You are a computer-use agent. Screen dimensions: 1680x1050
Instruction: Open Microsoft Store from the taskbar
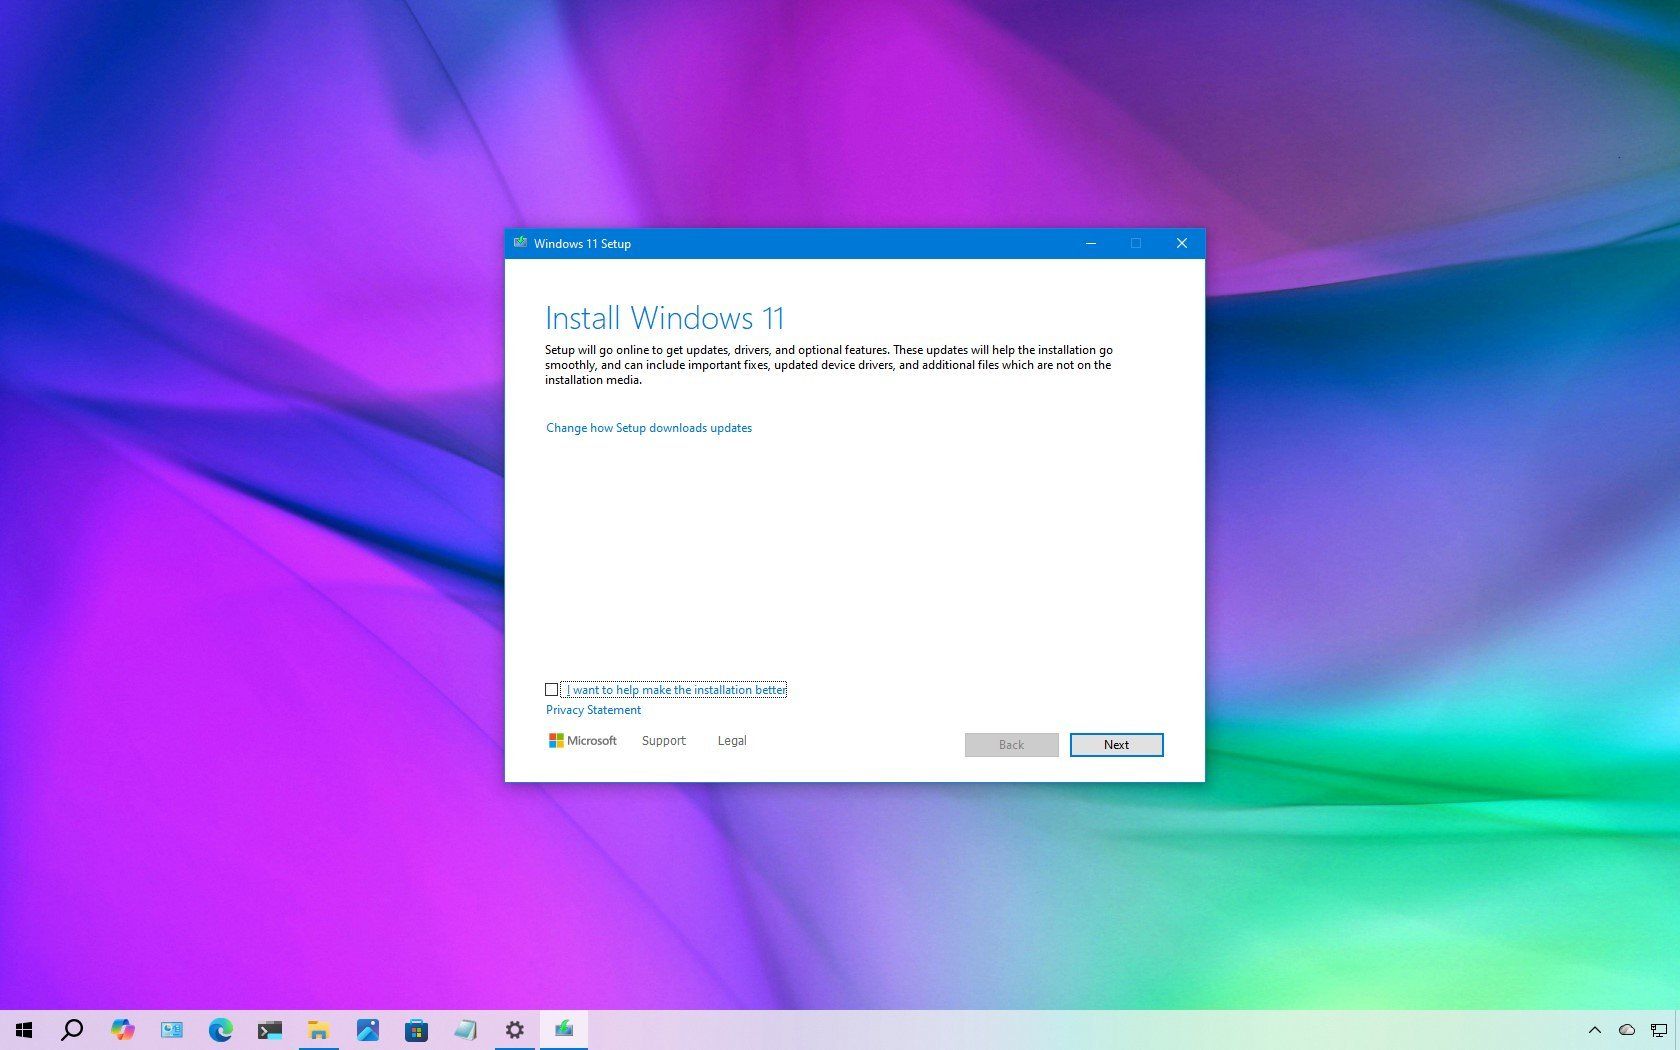pyautogui.click(x=417, y=1030)
